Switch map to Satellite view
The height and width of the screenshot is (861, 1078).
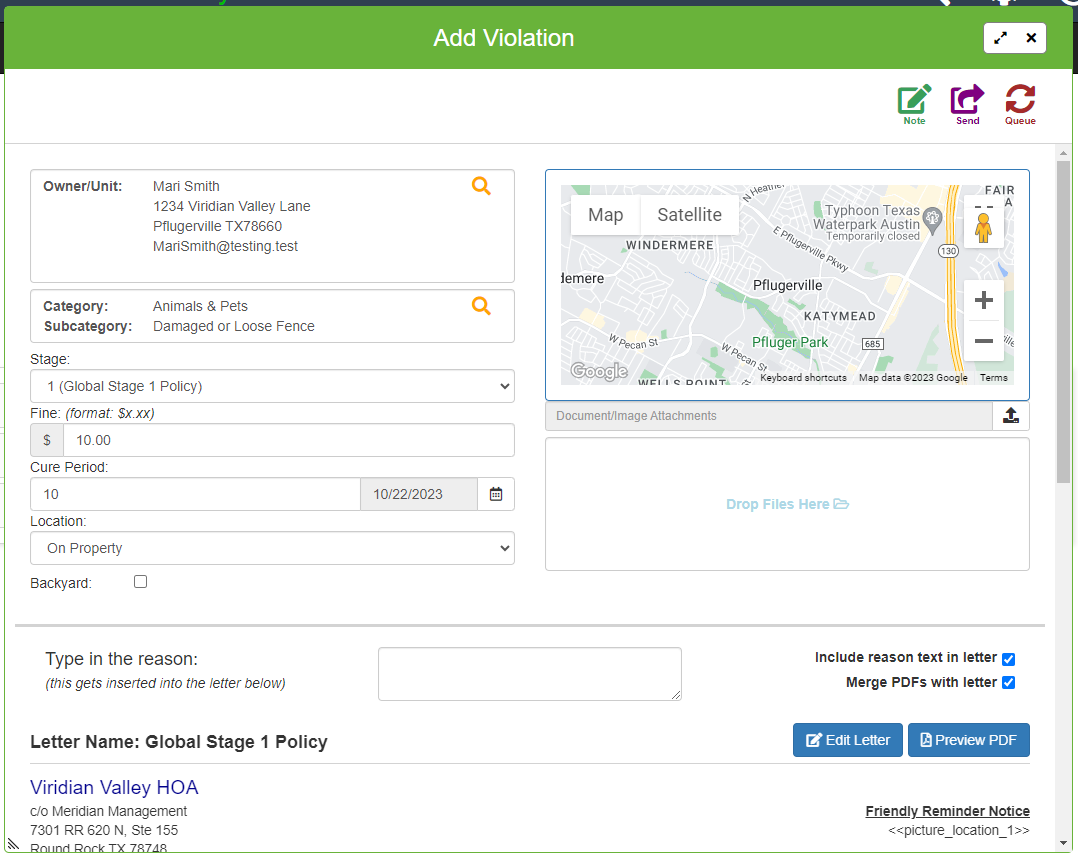point(690,215)
